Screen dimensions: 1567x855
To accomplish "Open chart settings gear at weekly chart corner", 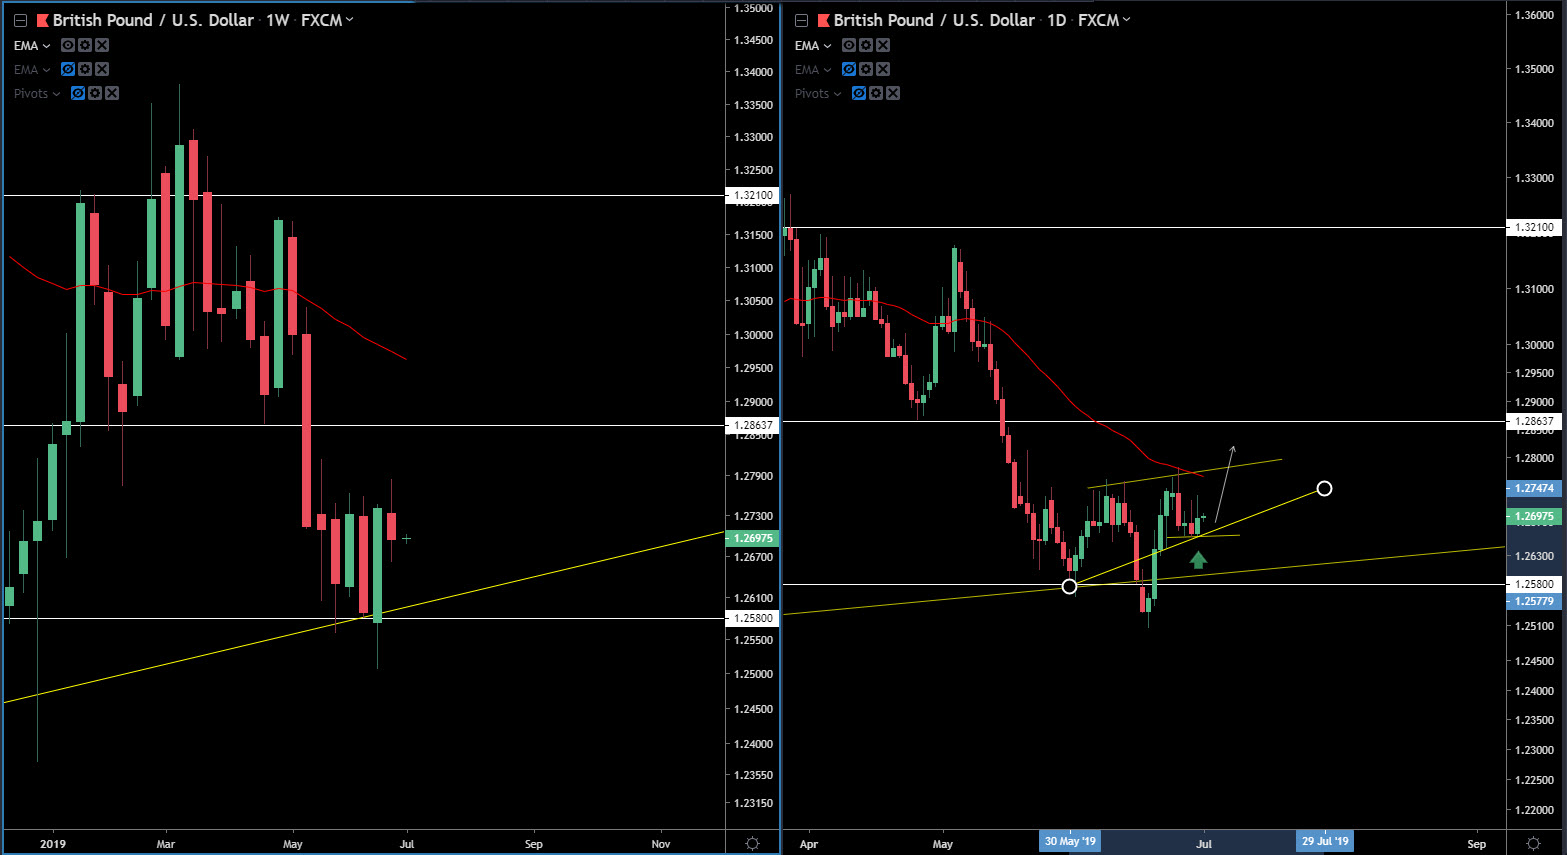I will click(752, 844).
